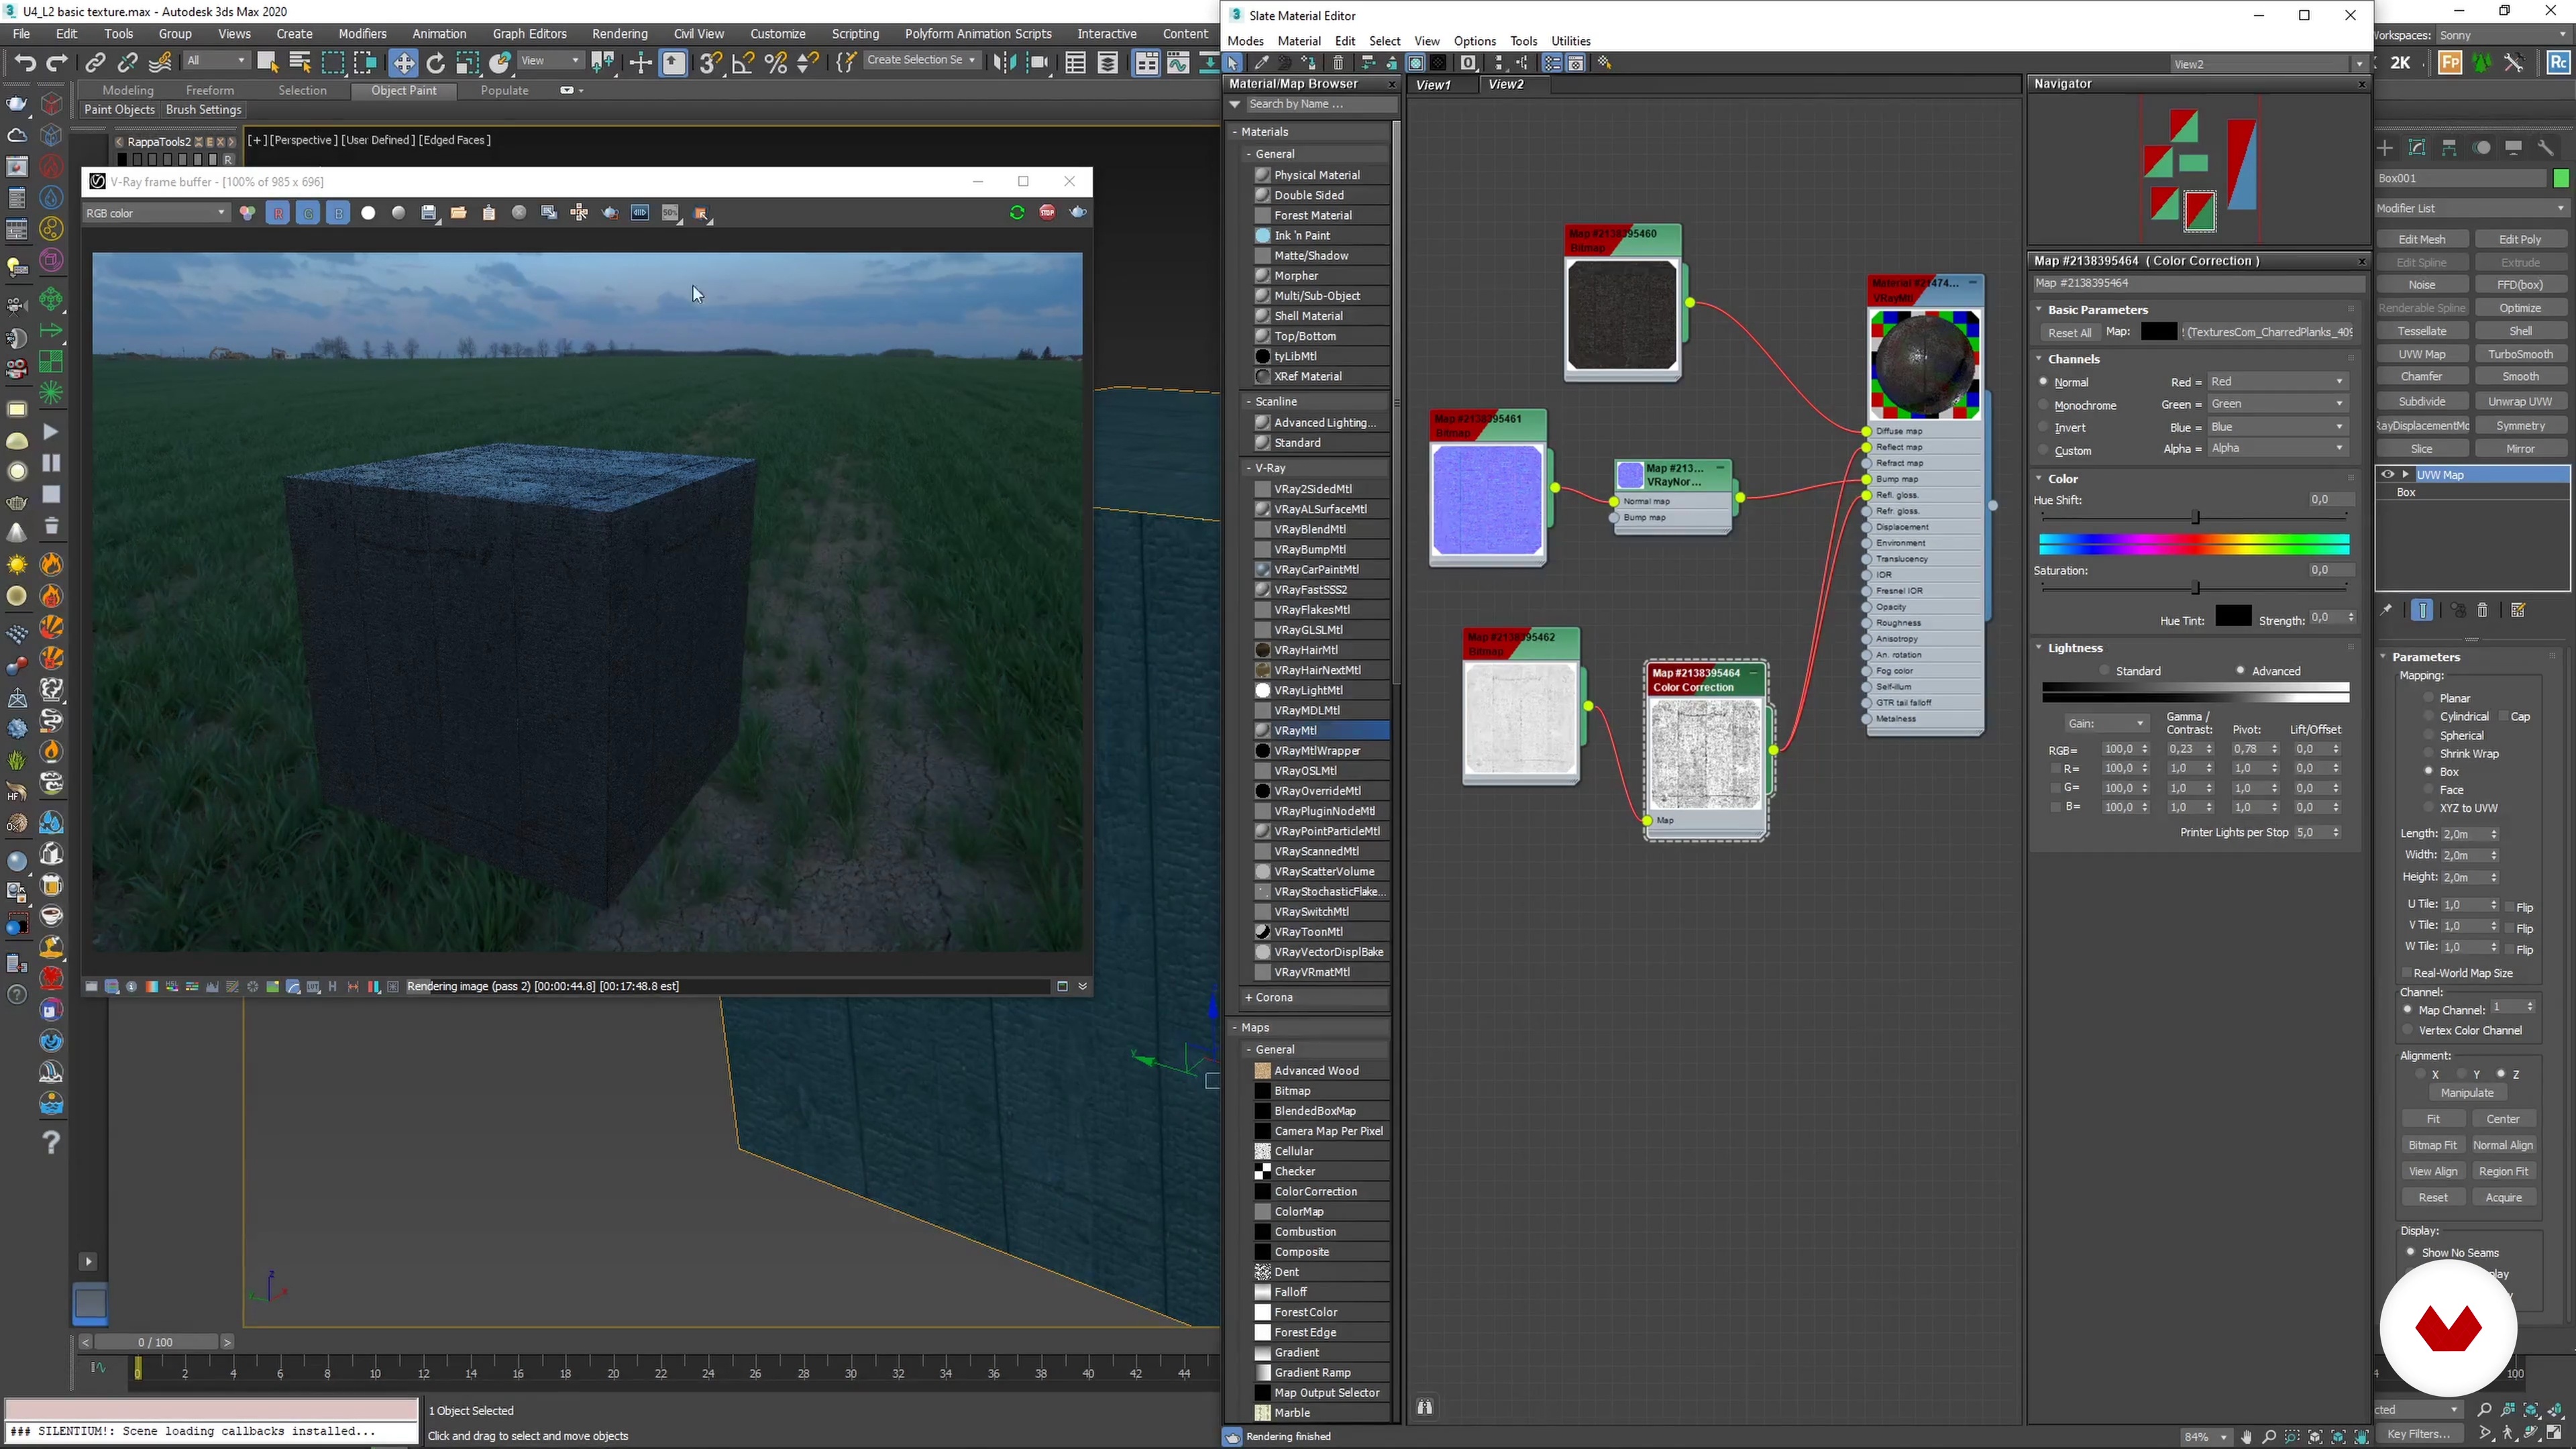
Task: Save the image from V-Ray frame buffer
Action: (x=429, y=213)
